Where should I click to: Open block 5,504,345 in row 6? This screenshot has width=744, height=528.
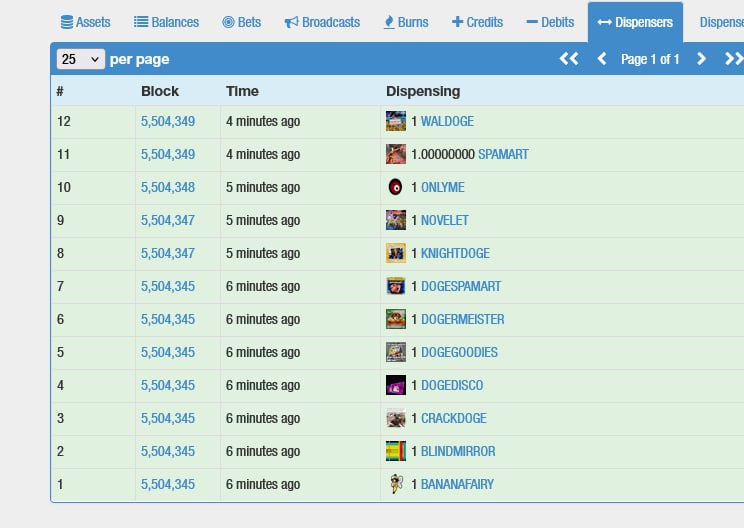(168, 319)
